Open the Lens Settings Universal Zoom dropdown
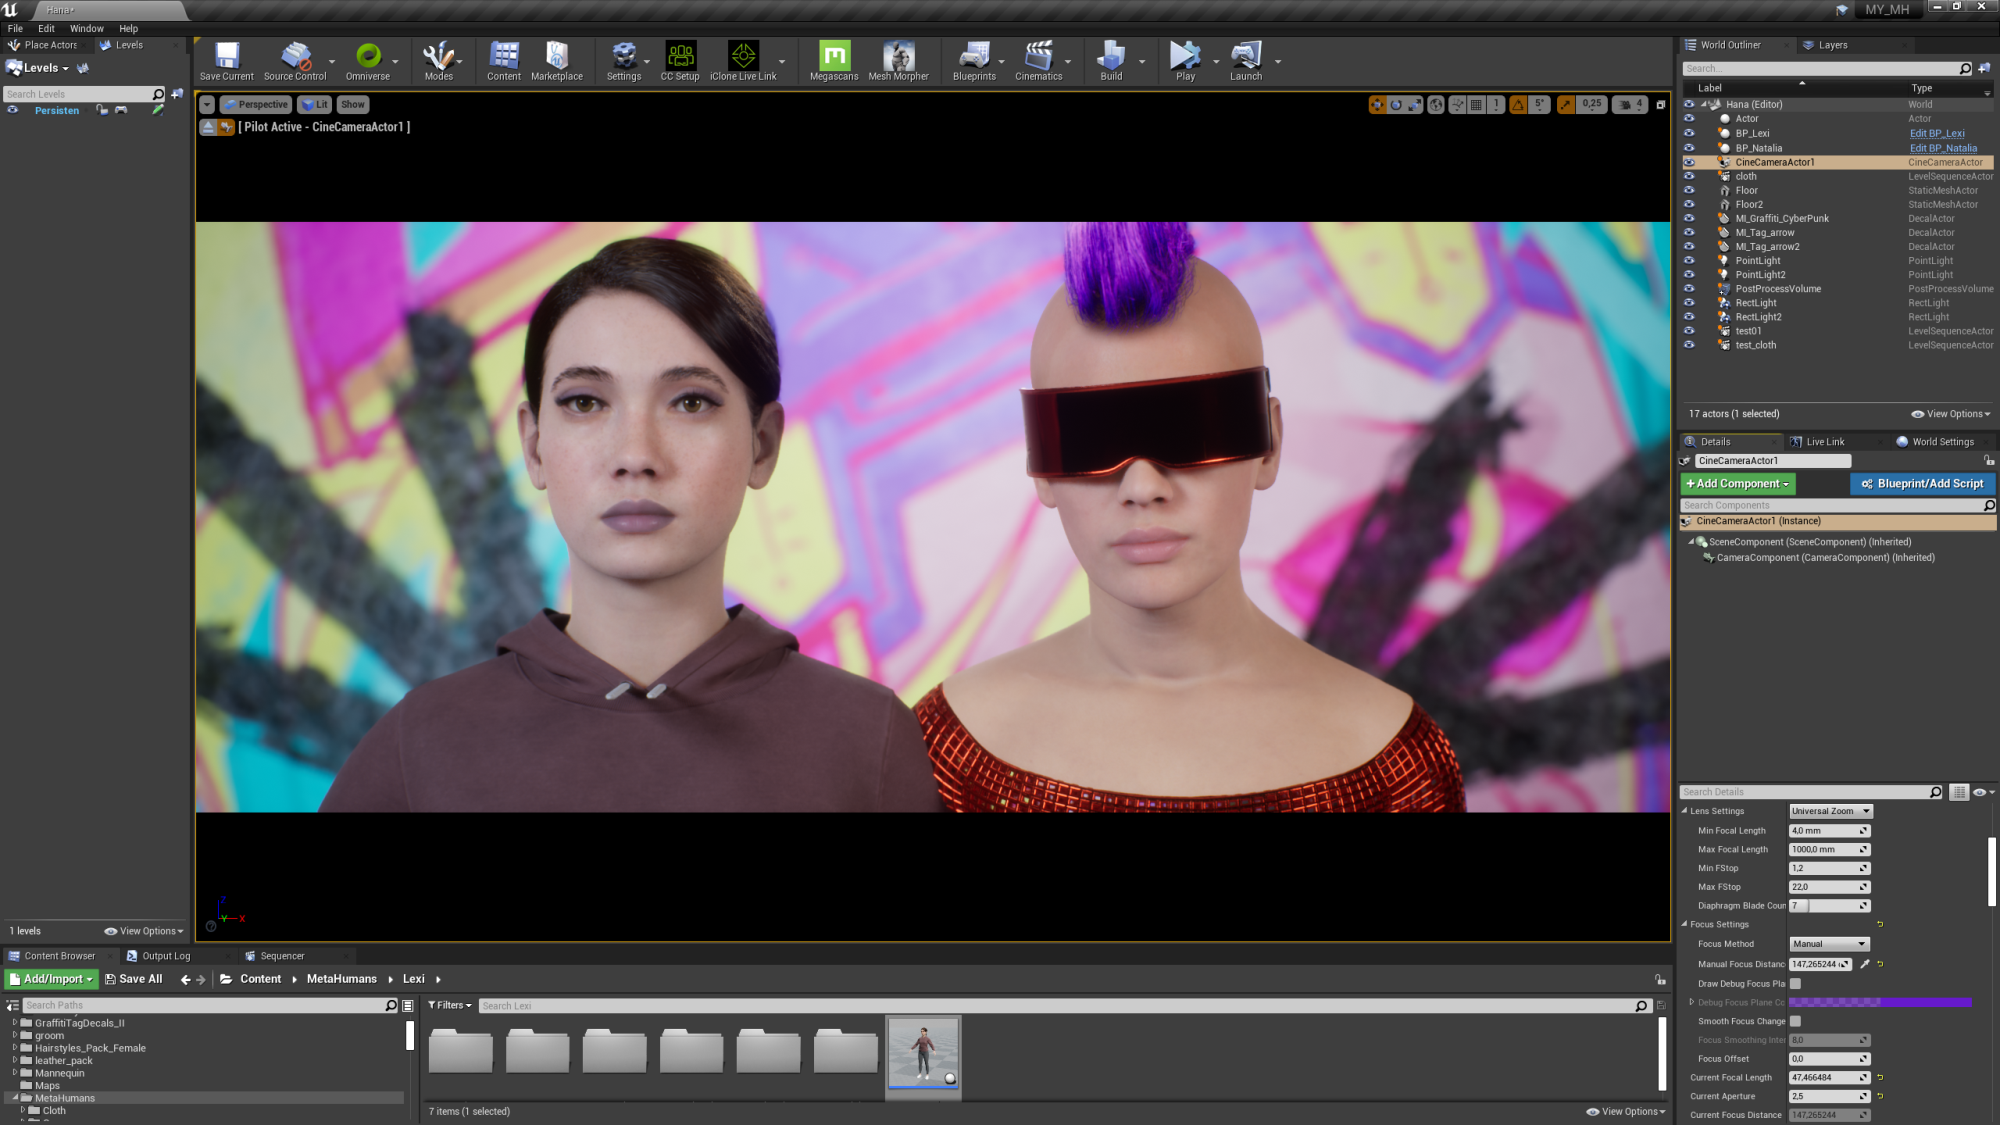Screen dimensions: 2000x1125 coord(1830,811)
